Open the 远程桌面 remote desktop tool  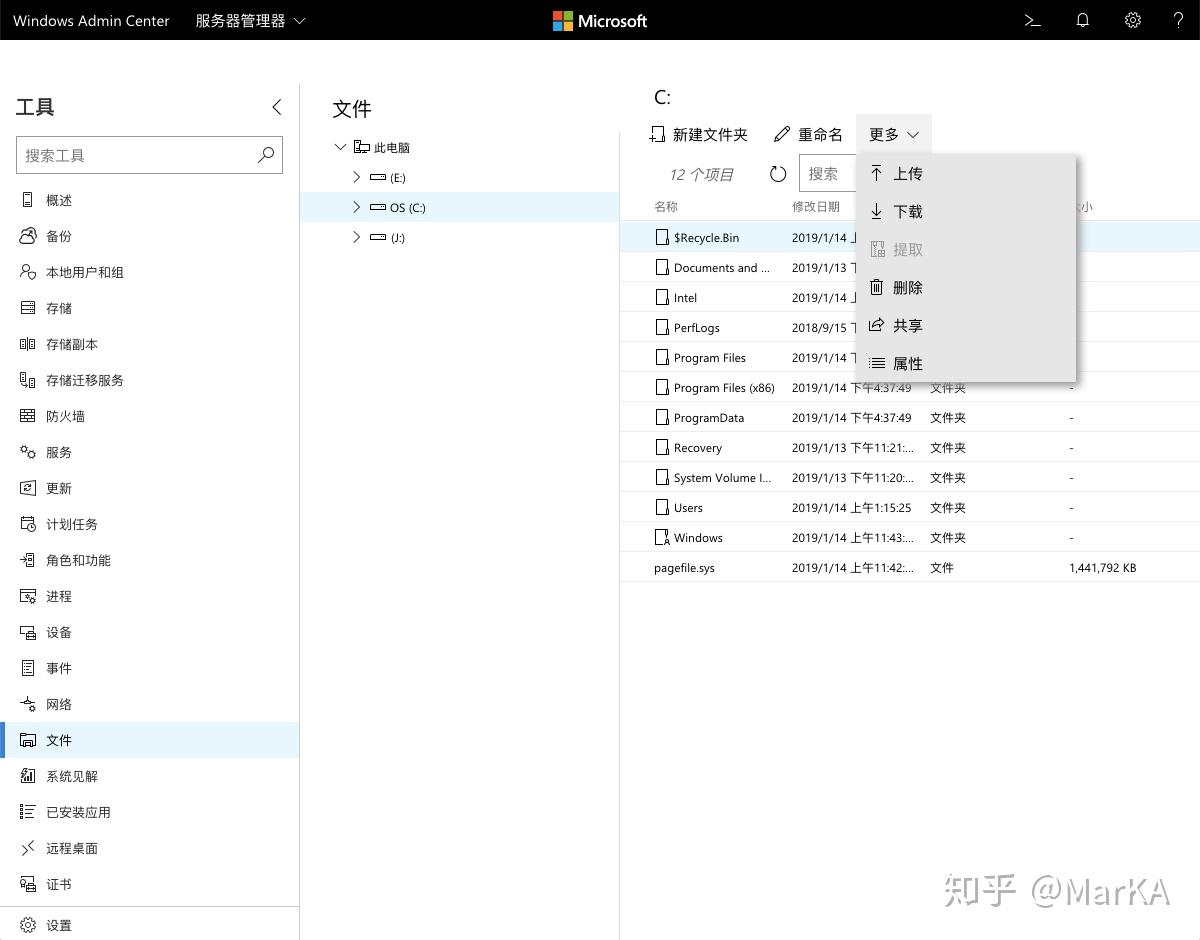[x=149, y=848]
